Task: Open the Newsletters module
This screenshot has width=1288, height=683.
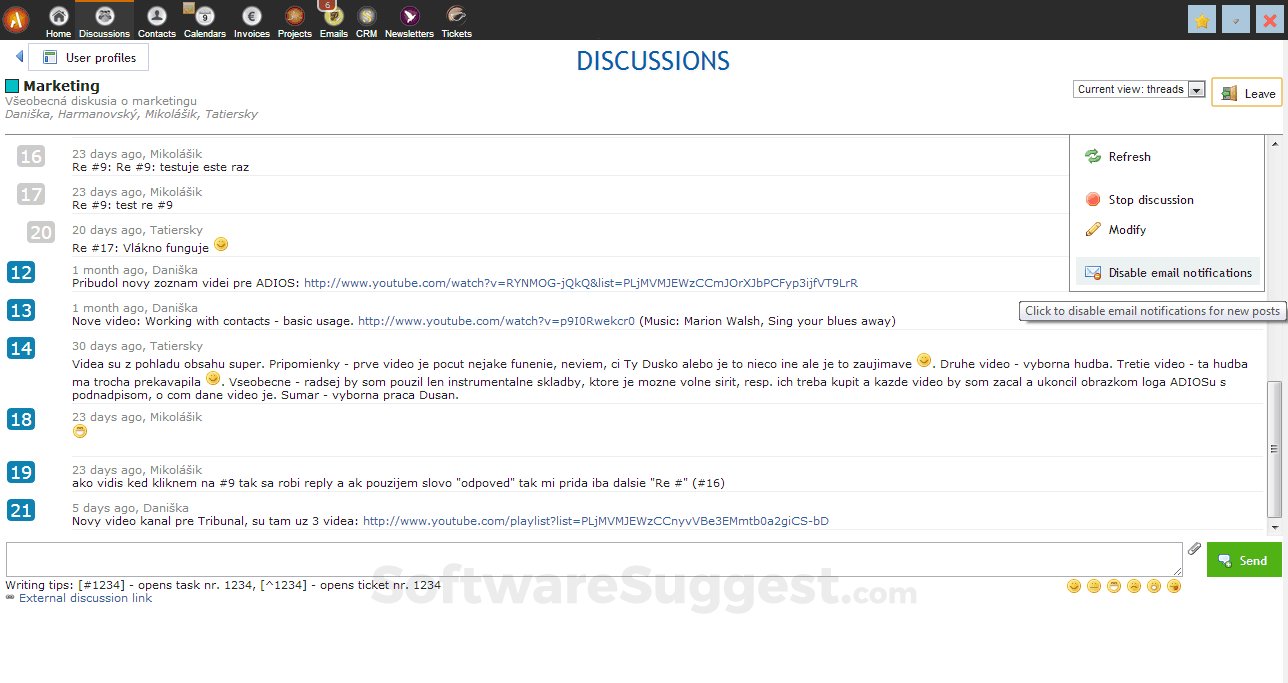Action: [409, 21]
